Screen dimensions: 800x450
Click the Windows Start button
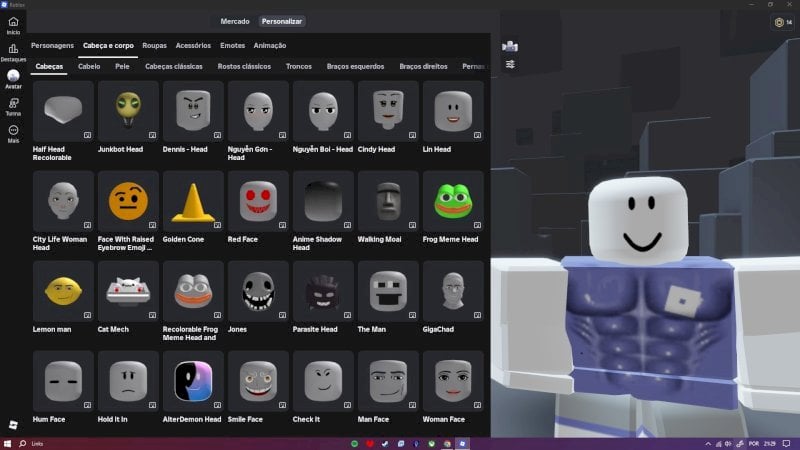click(7, 444)
